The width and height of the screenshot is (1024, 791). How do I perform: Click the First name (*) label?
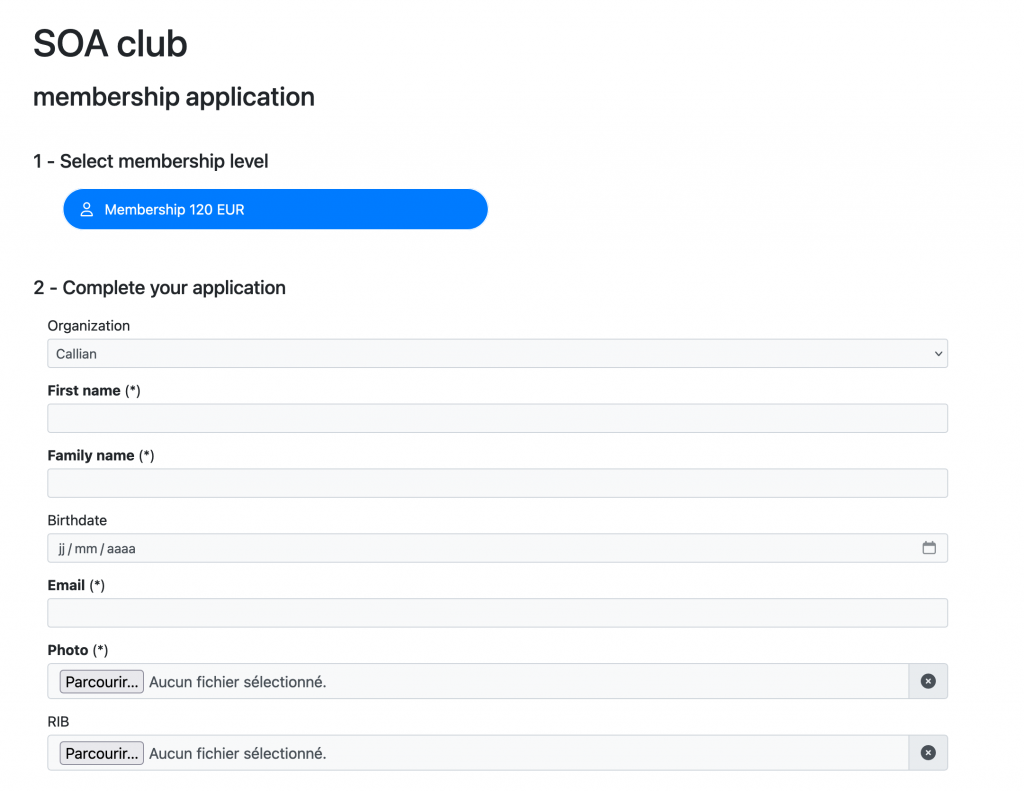tap(94, 391)
